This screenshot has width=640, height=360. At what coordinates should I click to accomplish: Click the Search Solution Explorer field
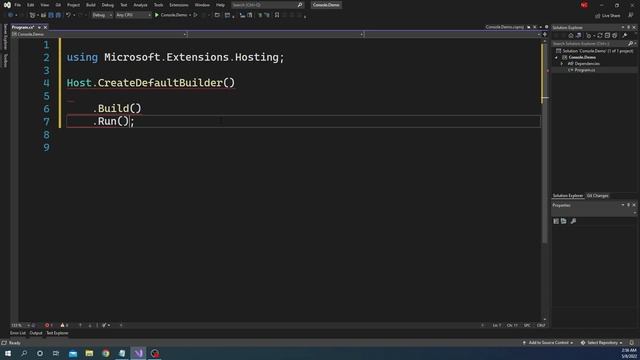pyautogui.click(x=590, y=43)
